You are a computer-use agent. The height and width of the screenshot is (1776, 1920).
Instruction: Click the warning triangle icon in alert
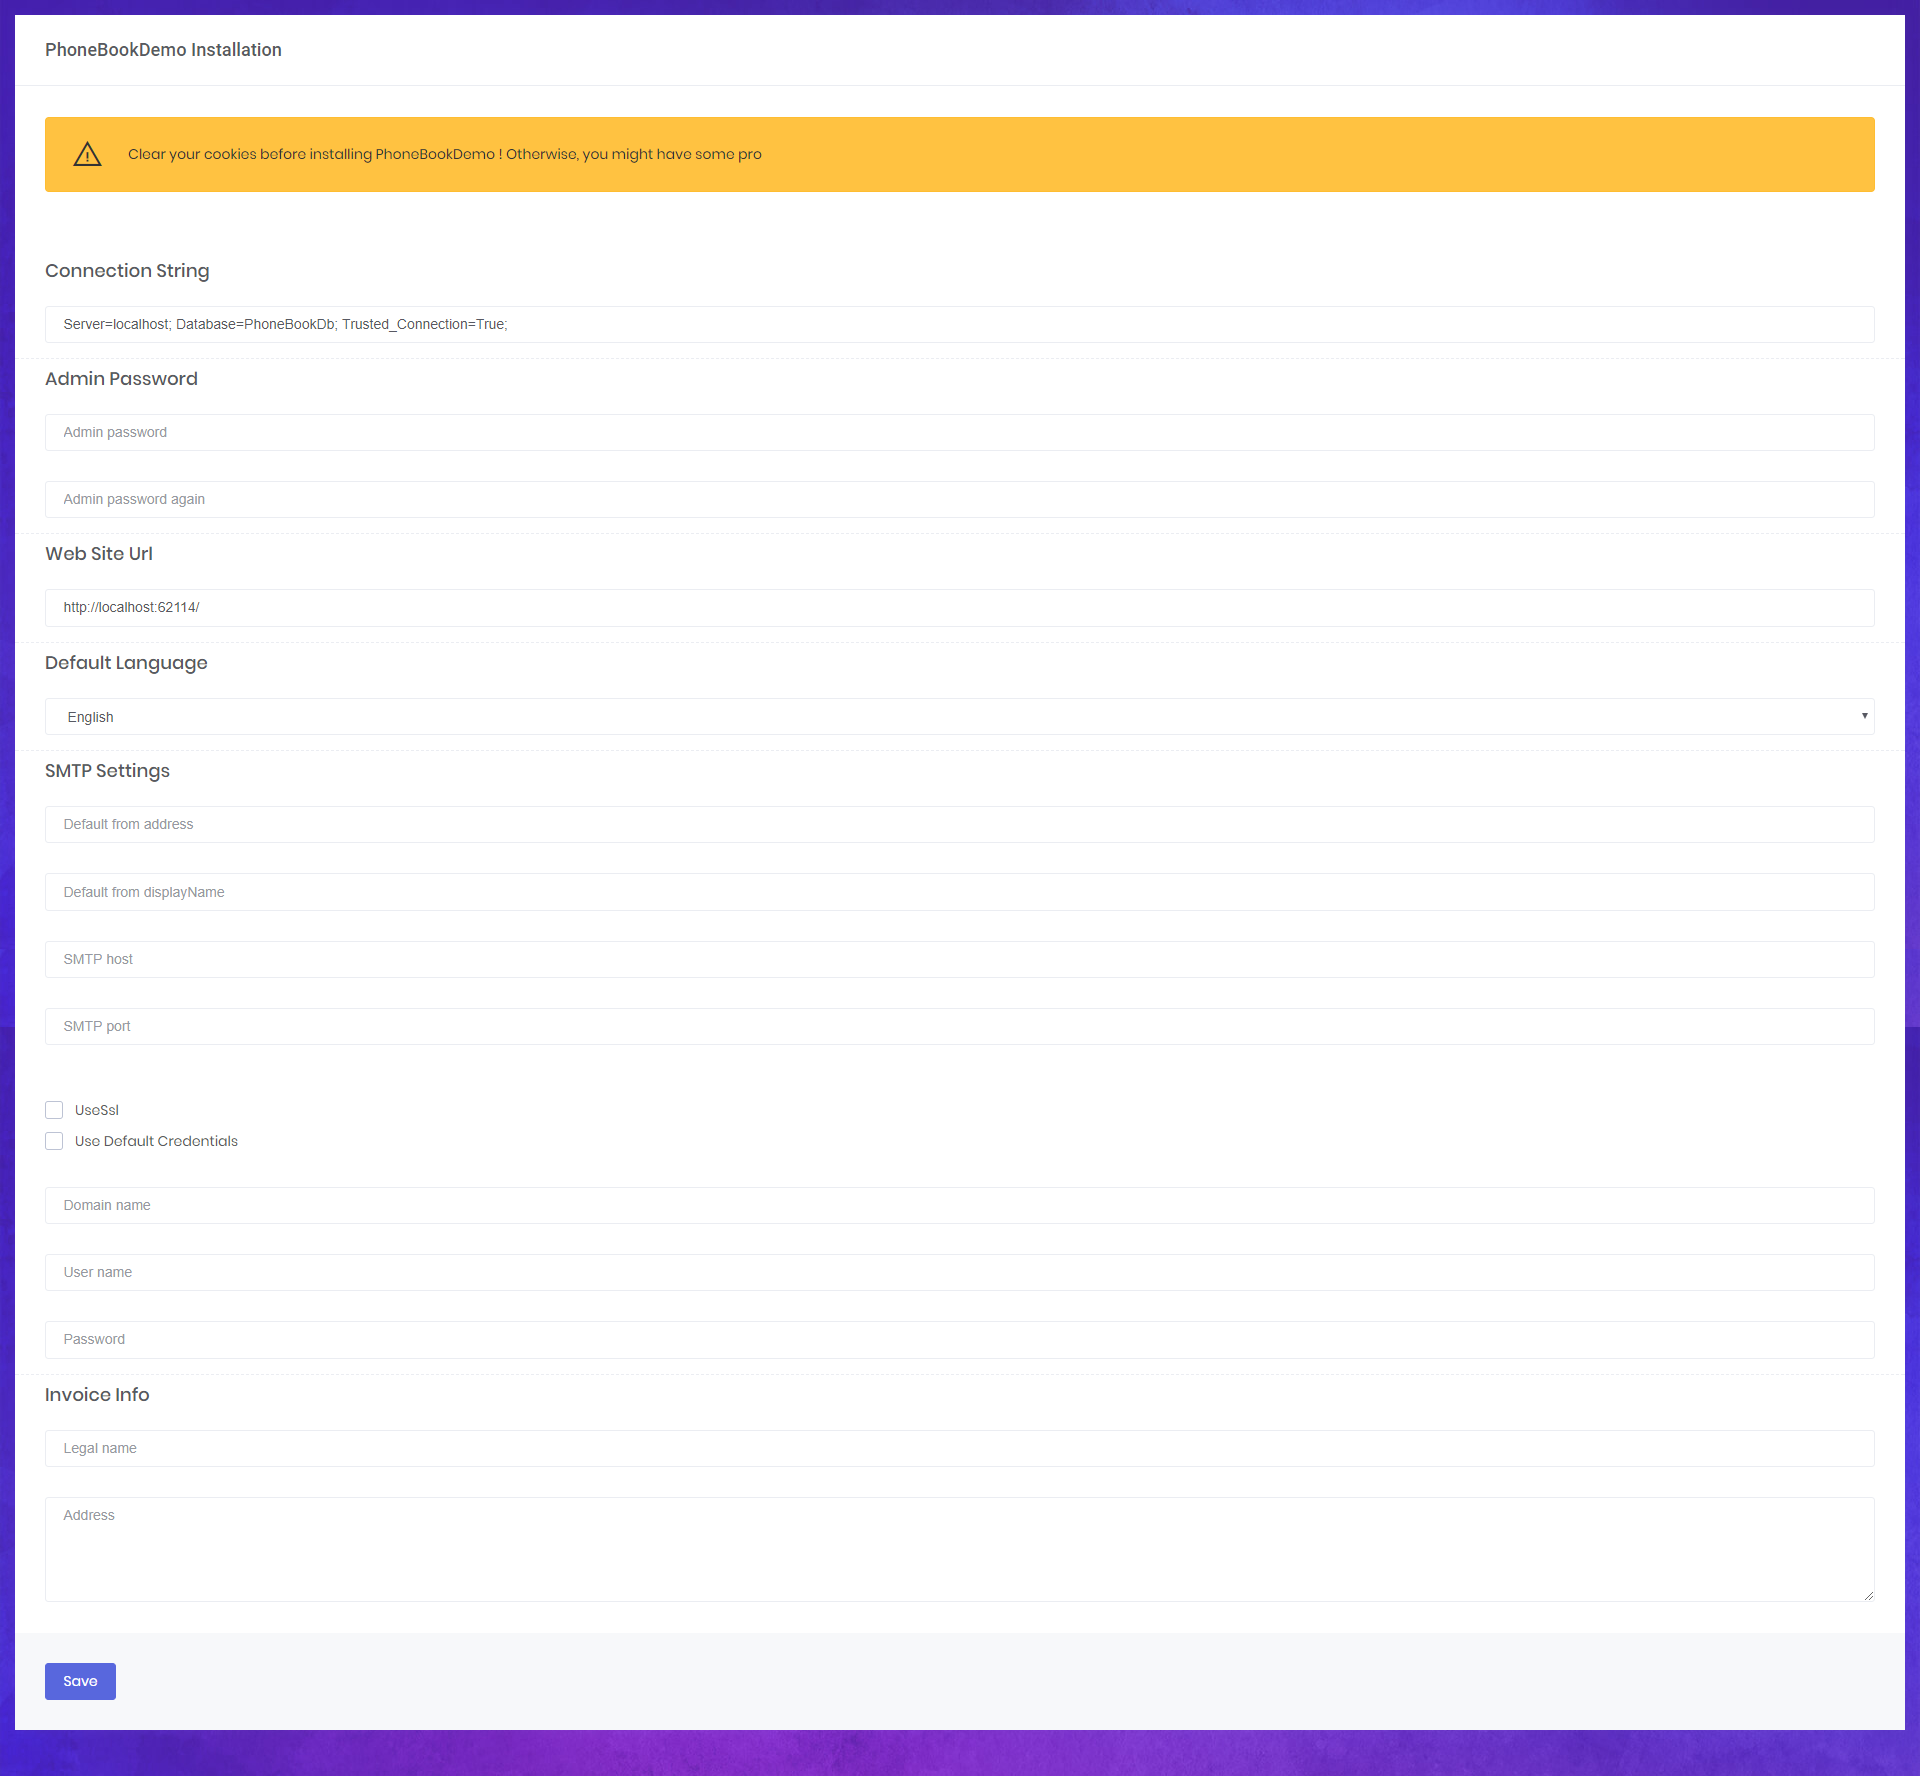[x=87, y=154]
